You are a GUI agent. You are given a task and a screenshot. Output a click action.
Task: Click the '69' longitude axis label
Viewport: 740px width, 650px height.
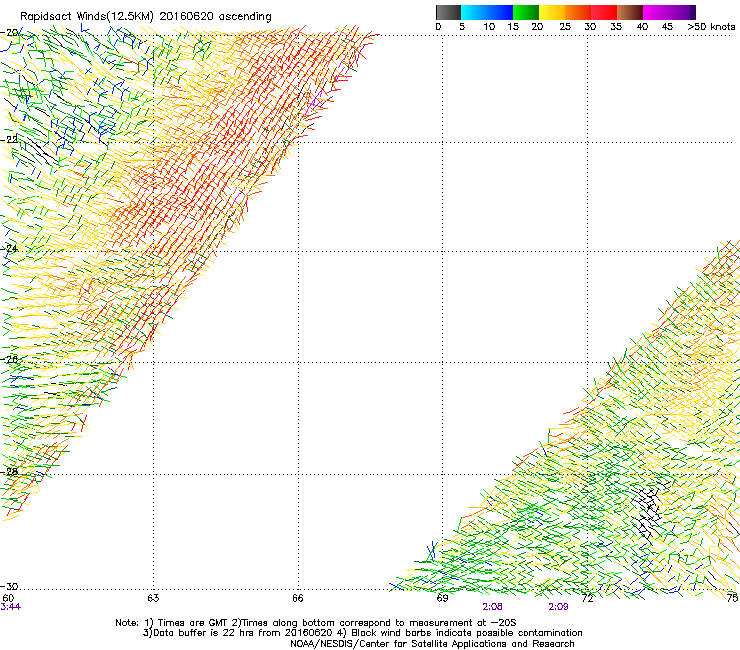coord(442,598)
